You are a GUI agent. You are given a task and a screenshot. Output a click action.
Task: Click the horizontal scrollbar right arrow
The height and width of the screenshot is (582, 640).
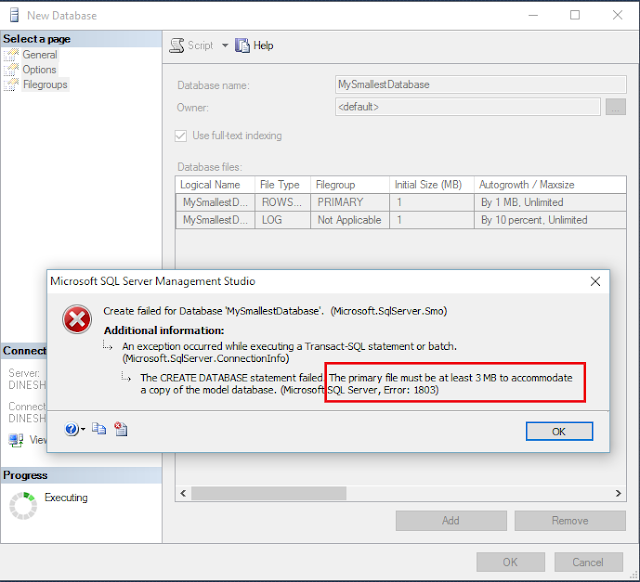pyautogui.click(x=618, y=493)
